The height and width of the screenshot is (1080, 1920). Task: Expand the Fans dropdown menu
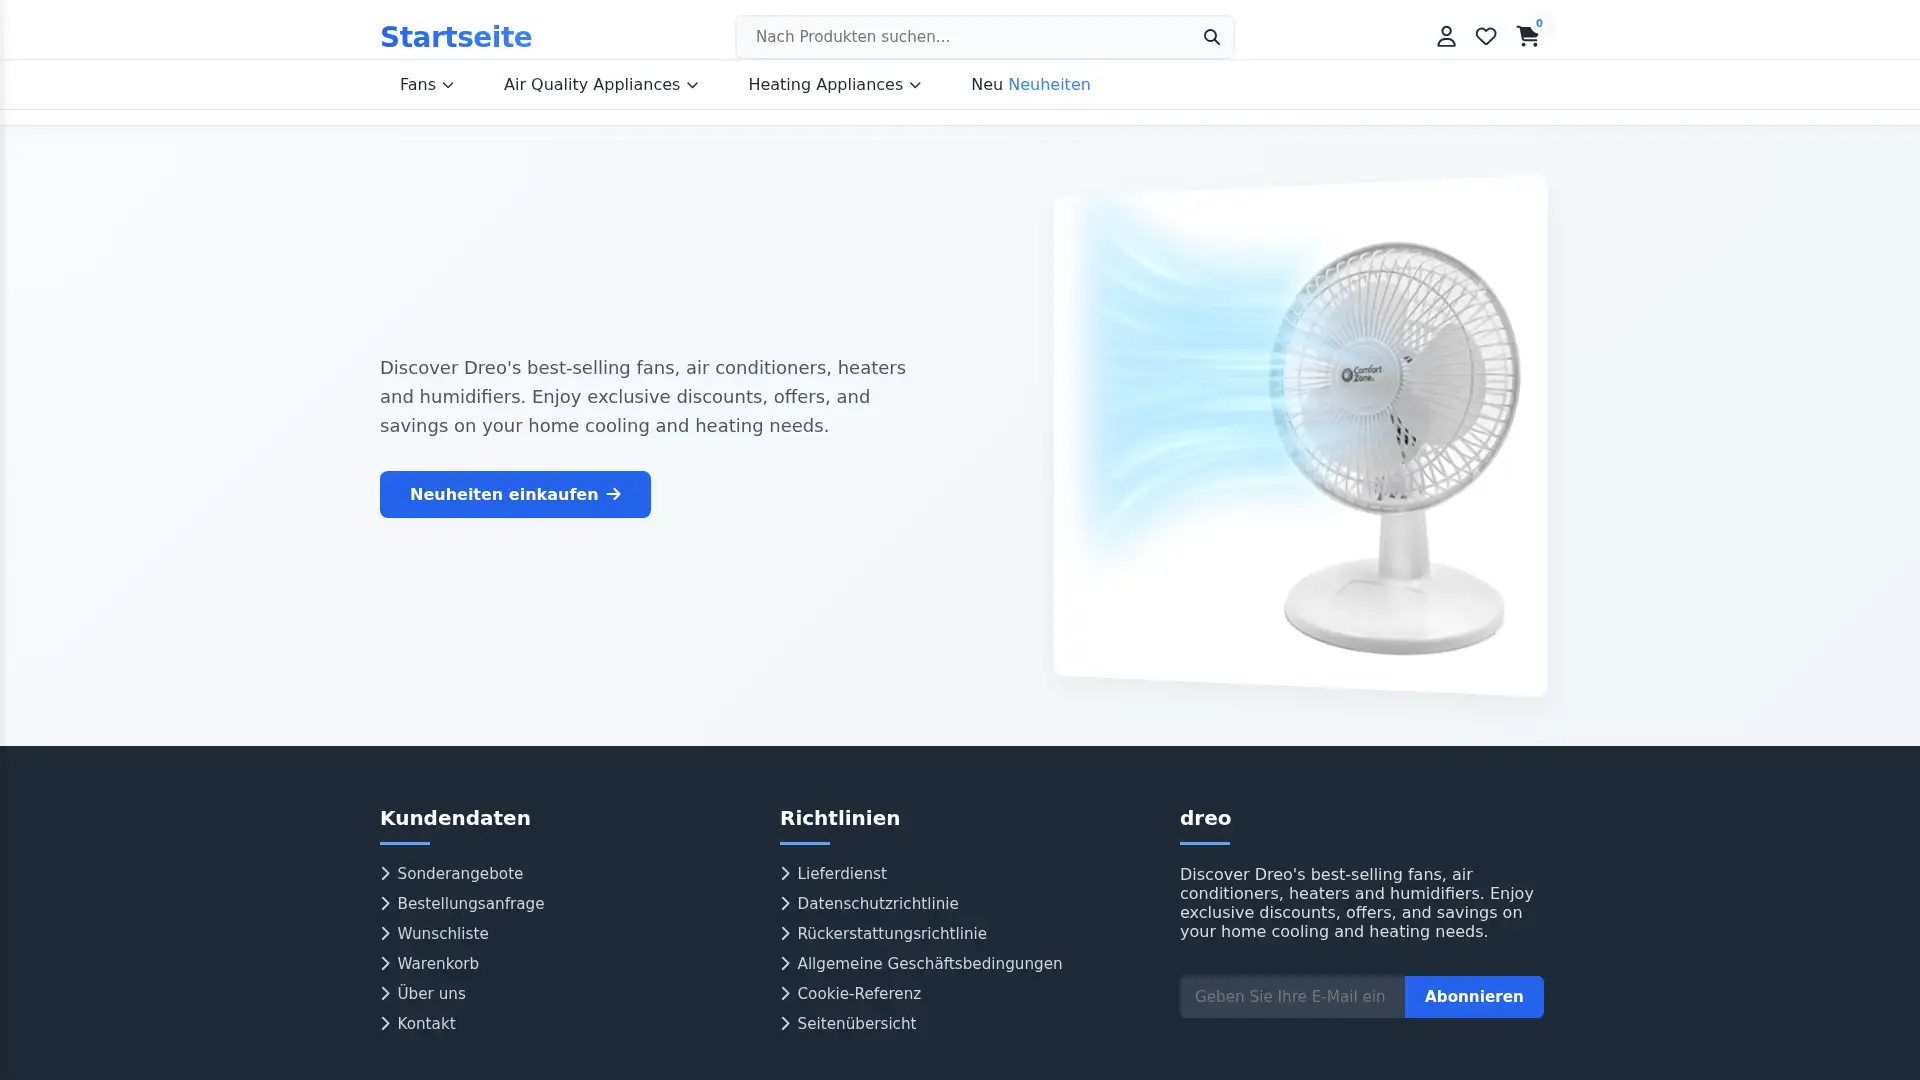(x=427, y=85)
